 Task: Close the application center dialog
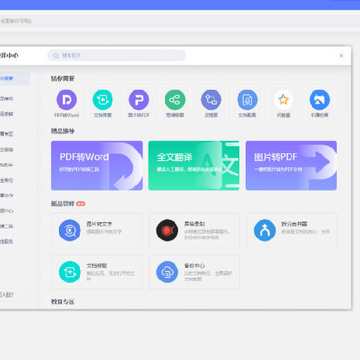click(x=341, y=56)
